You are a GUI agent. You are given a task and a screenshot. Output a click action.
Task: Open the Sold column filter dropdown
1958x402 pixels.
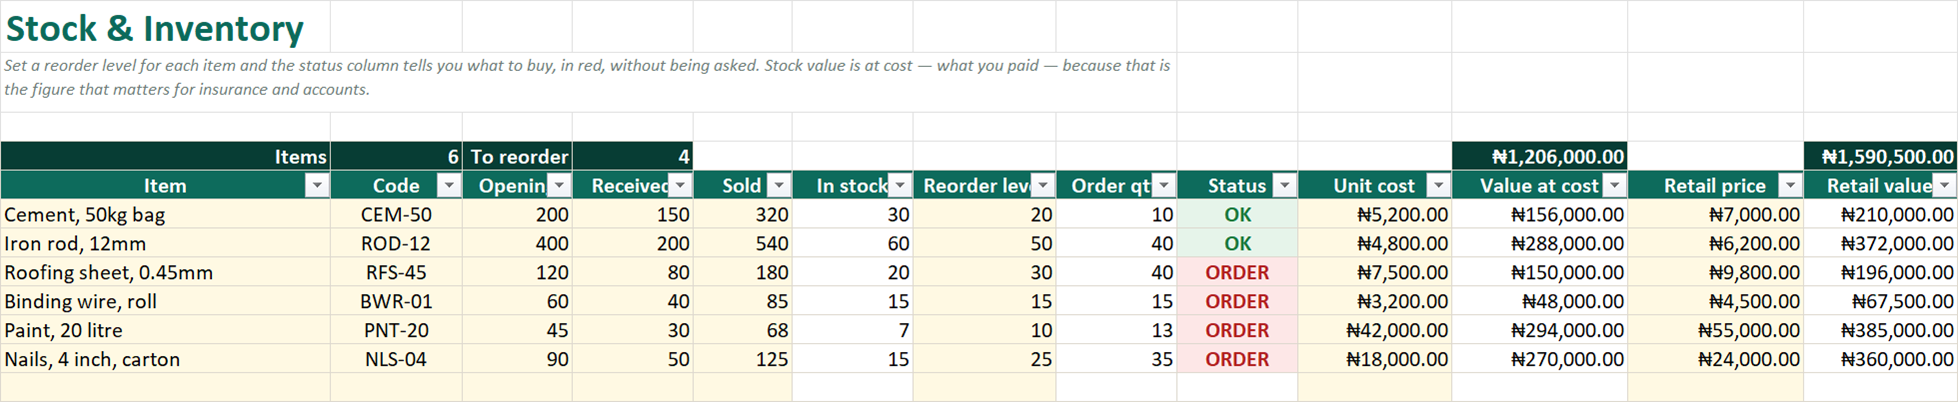coord(779,185)
